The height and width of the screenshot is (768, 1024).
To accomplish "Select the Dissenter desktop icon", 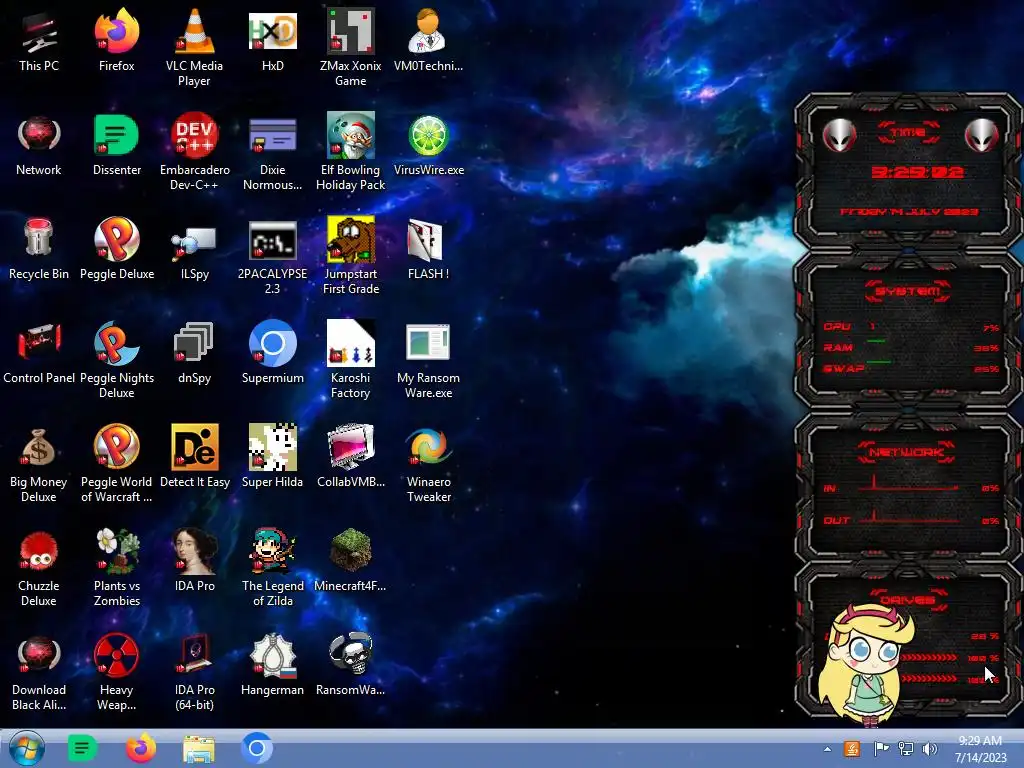I will click(116, 135).
